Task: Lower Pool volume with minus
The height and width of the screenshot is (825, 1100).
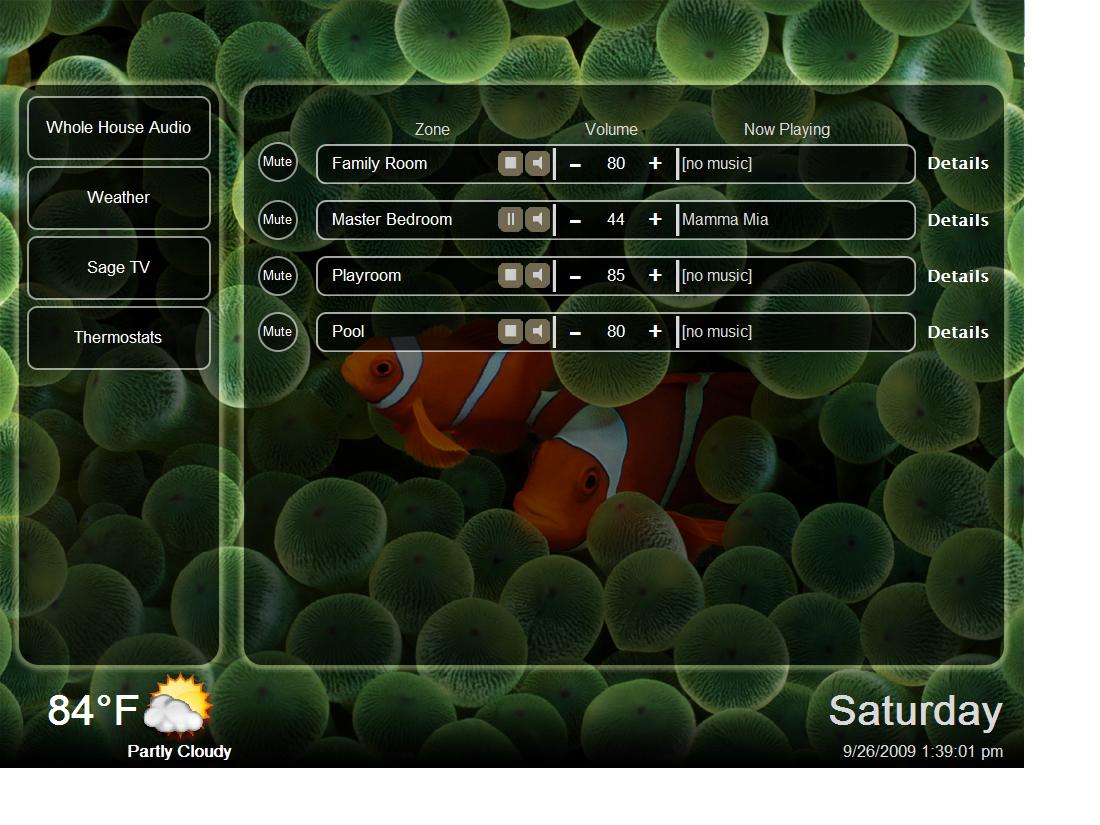Action: pyautogui.click(x=575, y=333)
